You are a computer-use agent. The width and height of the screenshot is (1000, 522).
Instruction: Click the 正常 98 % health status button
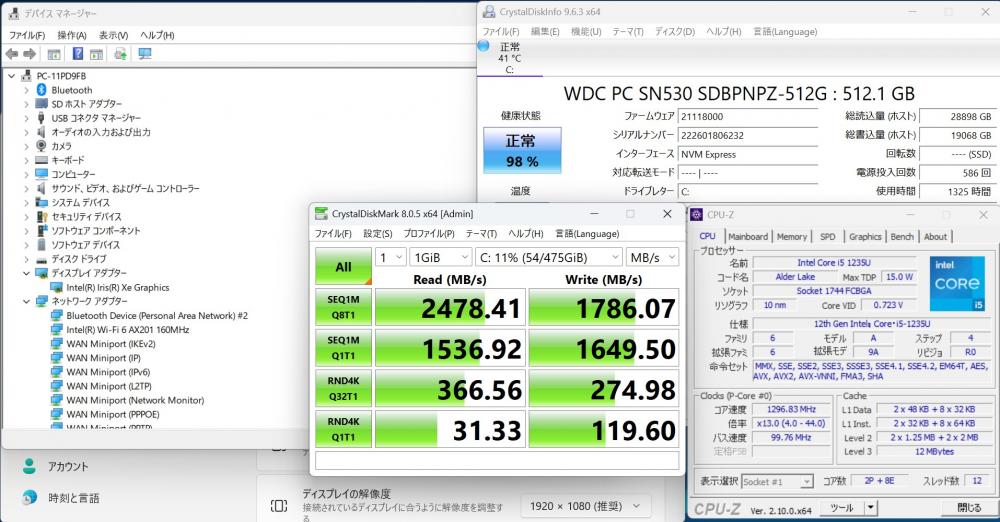click(x=522, y=151)
